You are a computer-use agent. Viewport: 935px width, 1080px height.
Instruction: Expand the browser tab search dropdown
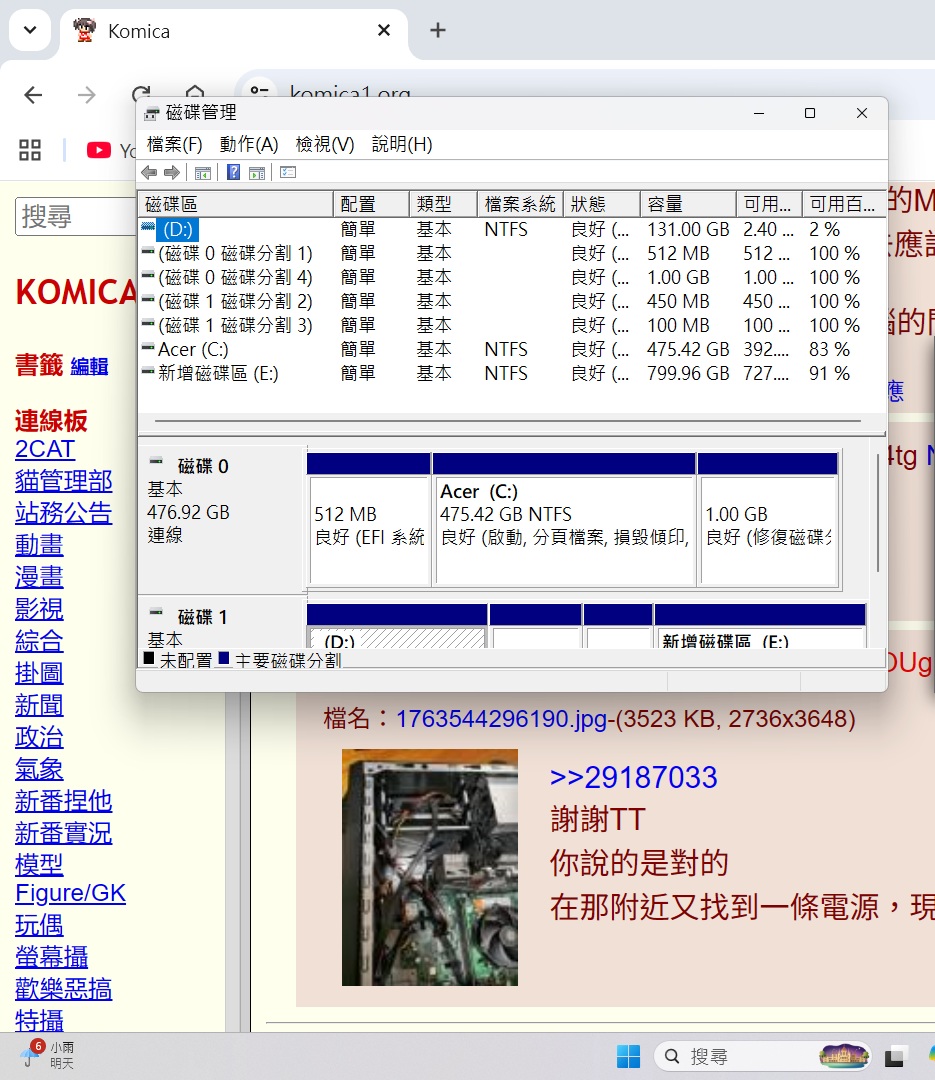pyautogui.click(x=30, y=30)
